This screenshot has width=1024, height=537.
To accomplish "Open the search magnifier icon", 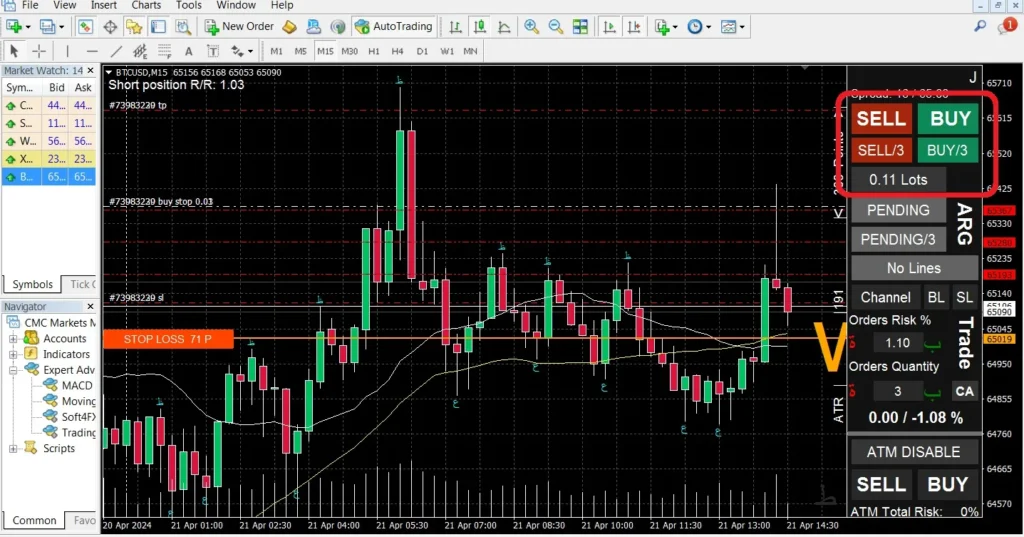I will click(x=980, y=27).
